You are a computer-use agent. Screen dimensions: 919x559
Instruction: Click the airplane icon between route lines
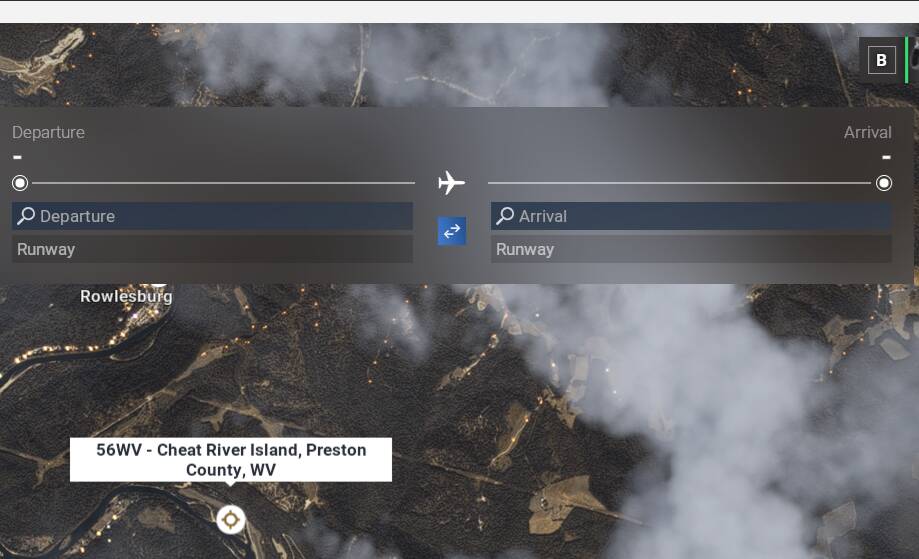(x=451, y=183)
